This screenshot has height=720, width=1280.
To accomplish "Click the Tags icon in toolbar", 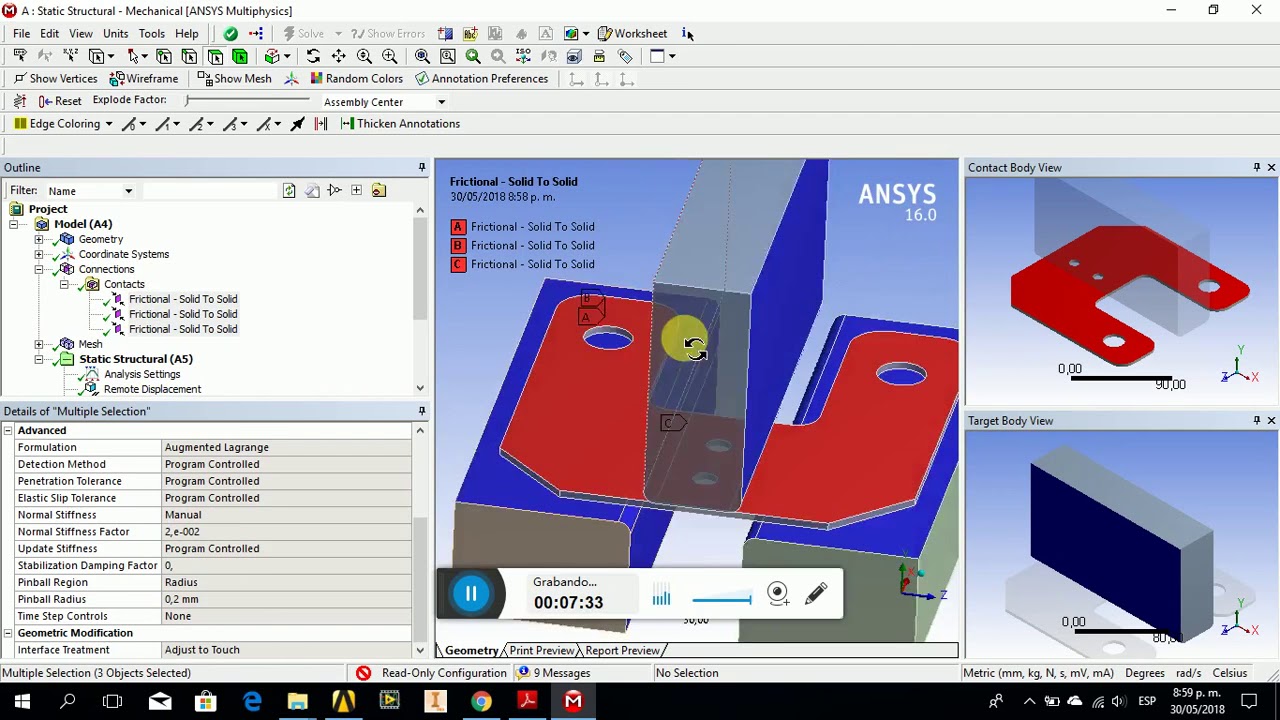I will pos(625,56).
